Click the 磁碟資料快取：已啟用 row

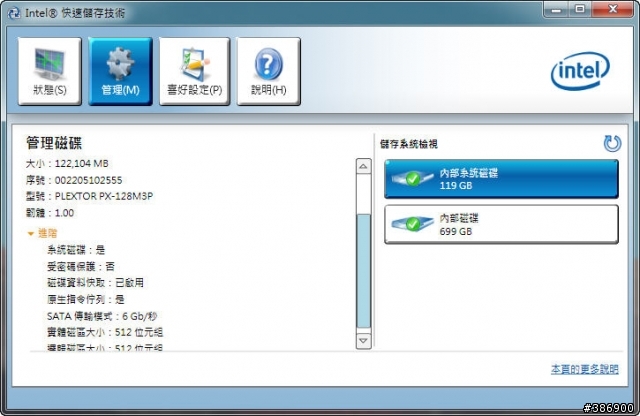click(x=95, y=283)
